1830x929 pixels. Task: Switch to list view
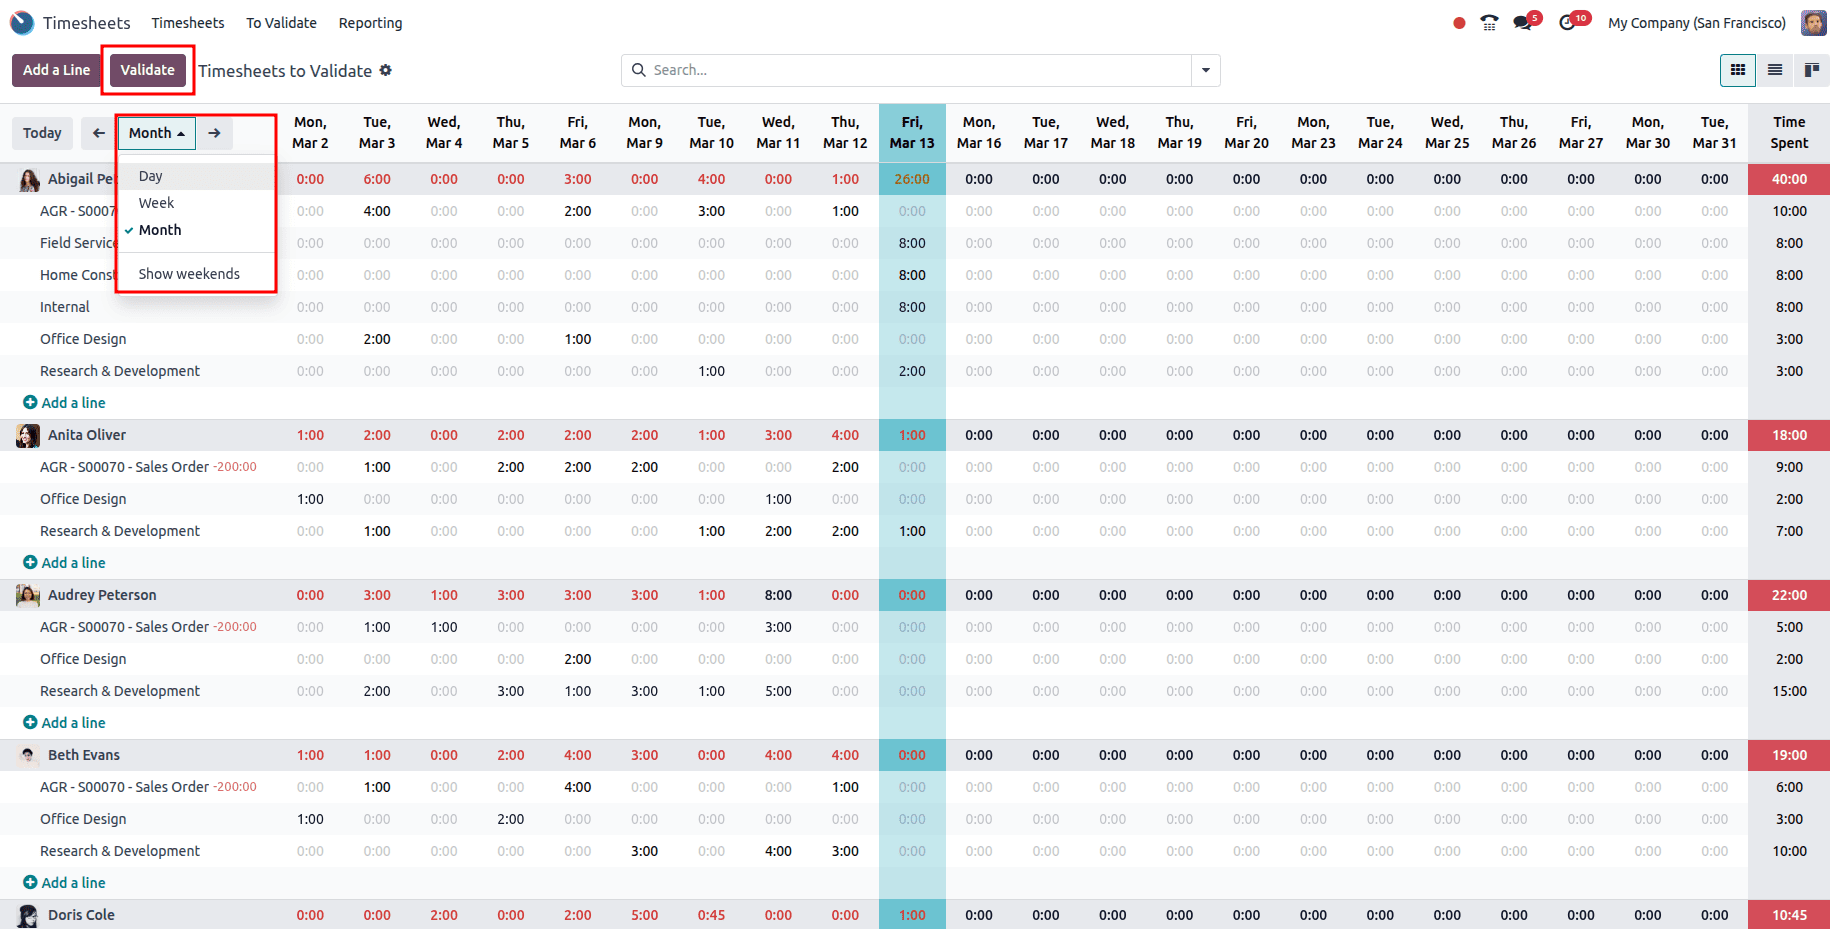(1775, 70)
